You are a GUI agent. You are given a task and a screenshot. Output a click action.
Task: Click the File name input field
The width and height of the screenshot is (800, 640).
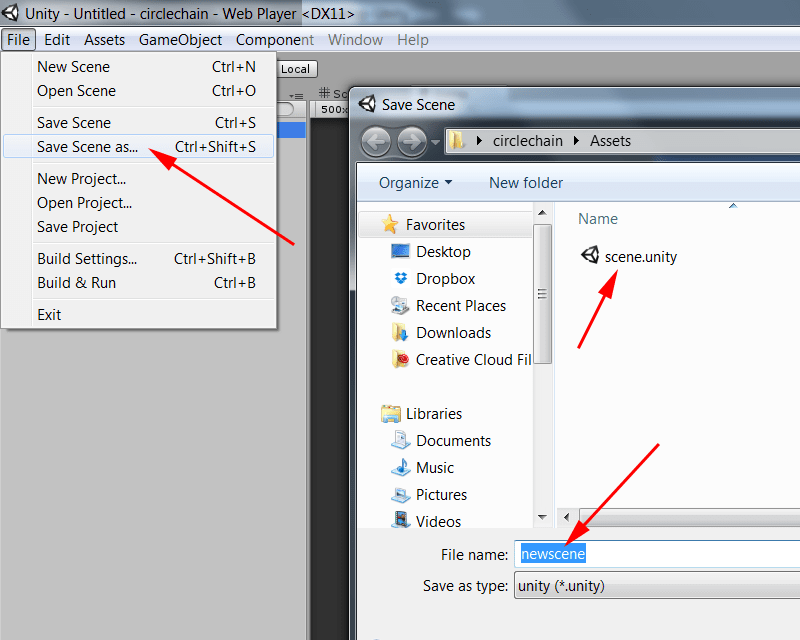tap(657, 554)
